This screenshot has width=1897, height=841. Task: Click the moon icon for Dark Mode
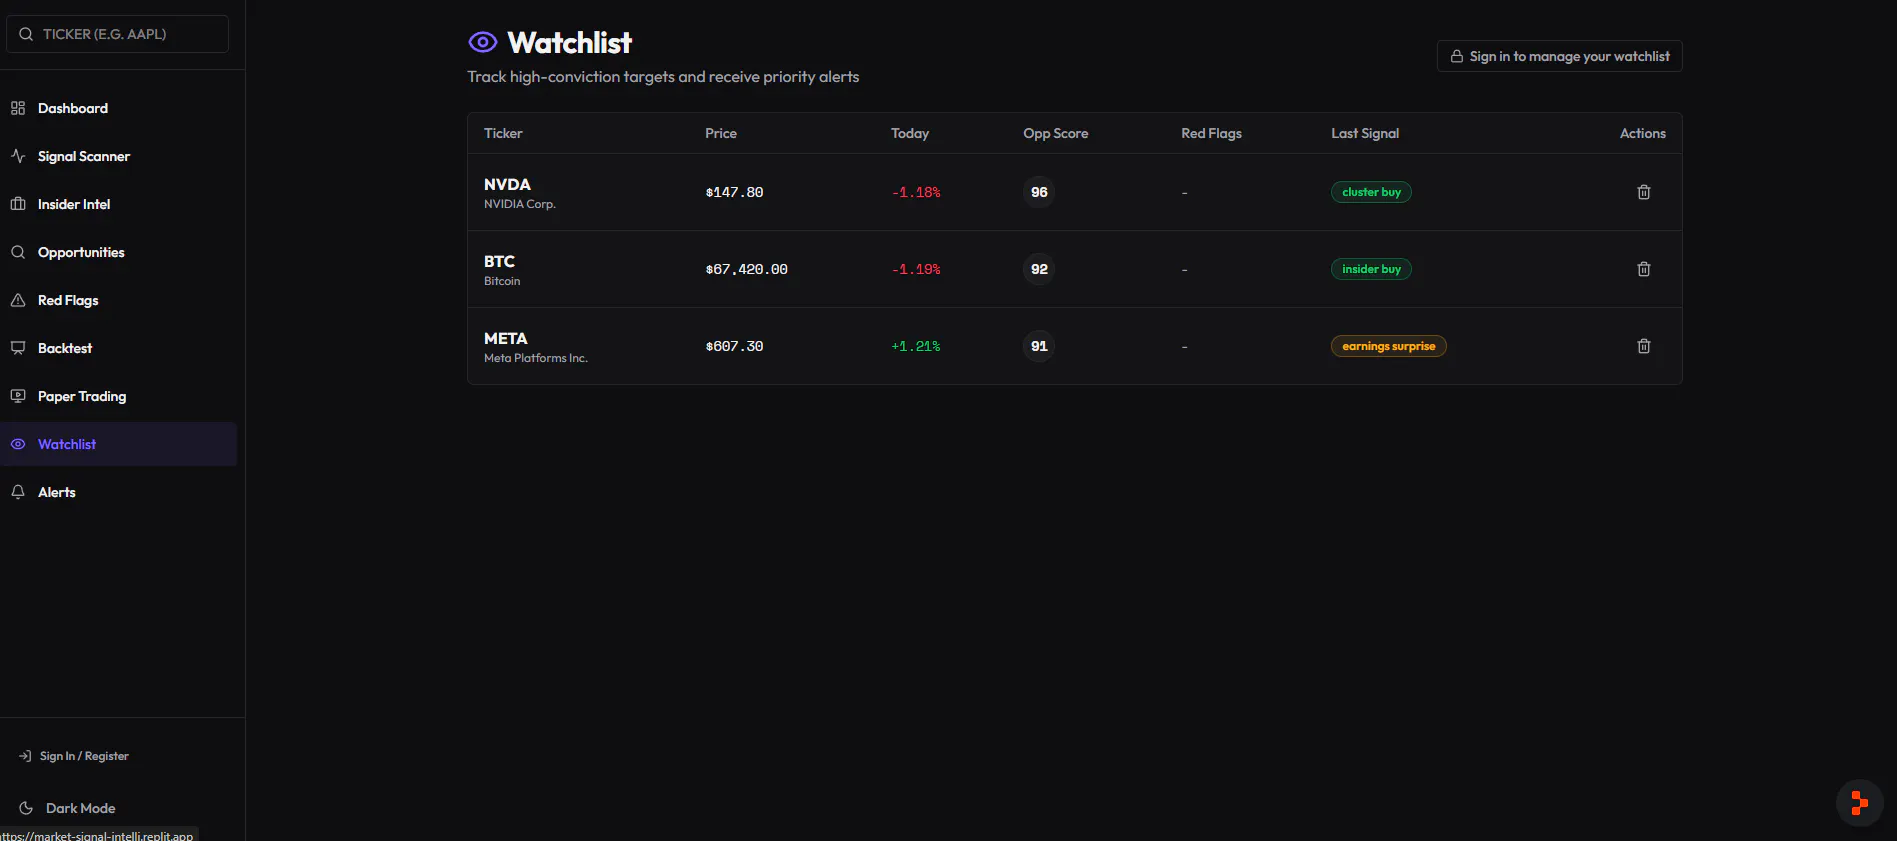[26, 808]
